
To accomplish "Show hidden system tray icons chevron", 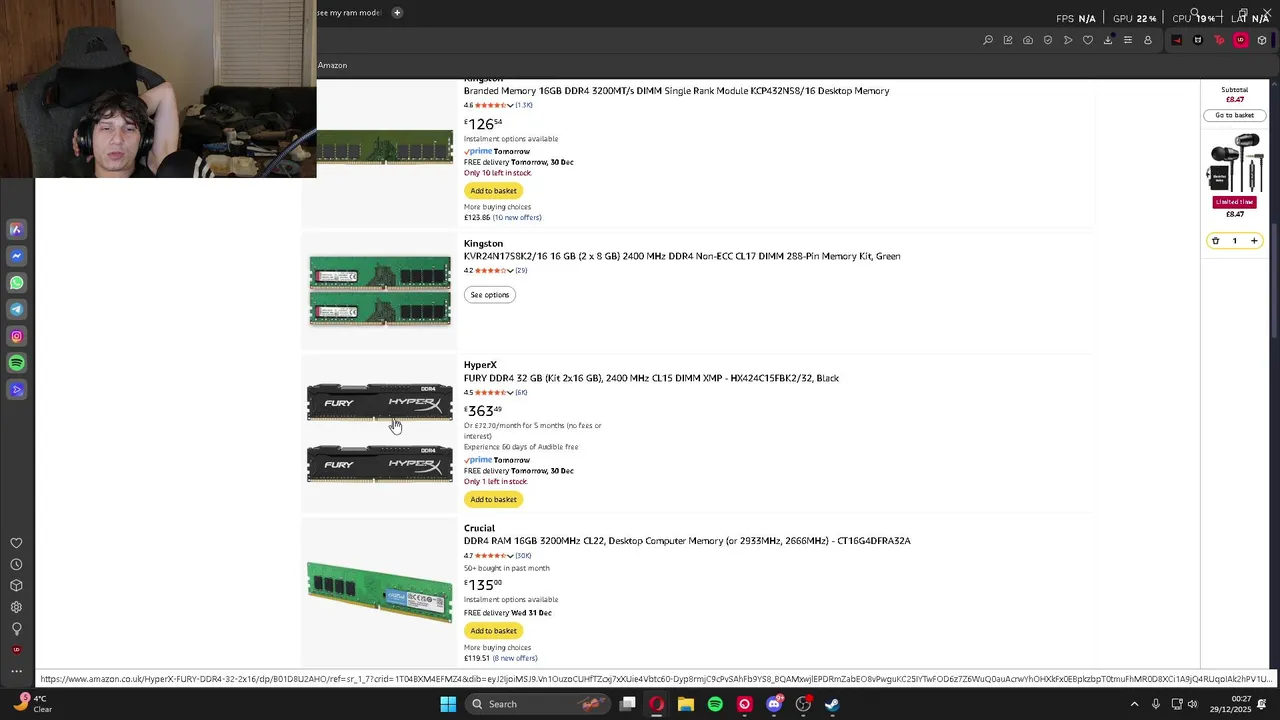I will 1134,704.
